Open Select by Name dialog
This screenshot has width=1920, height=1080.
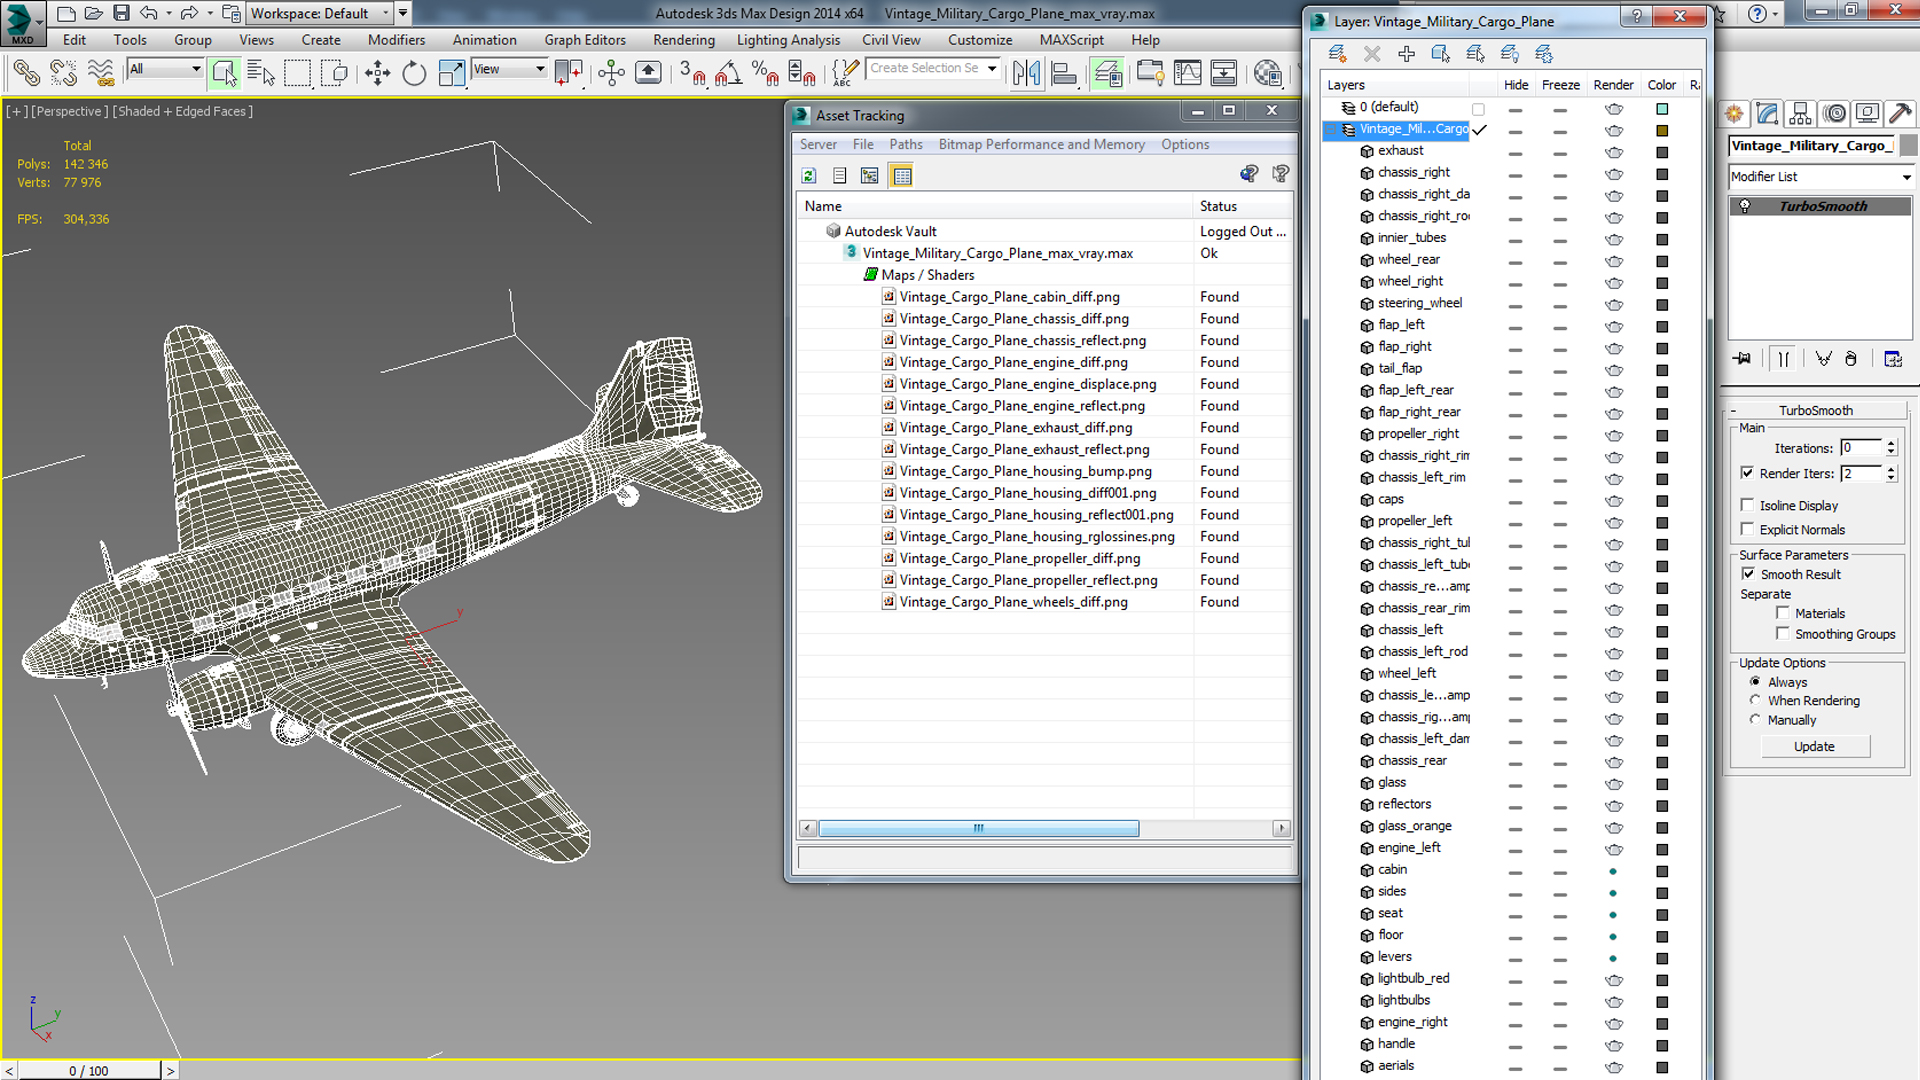click(261, 73)
